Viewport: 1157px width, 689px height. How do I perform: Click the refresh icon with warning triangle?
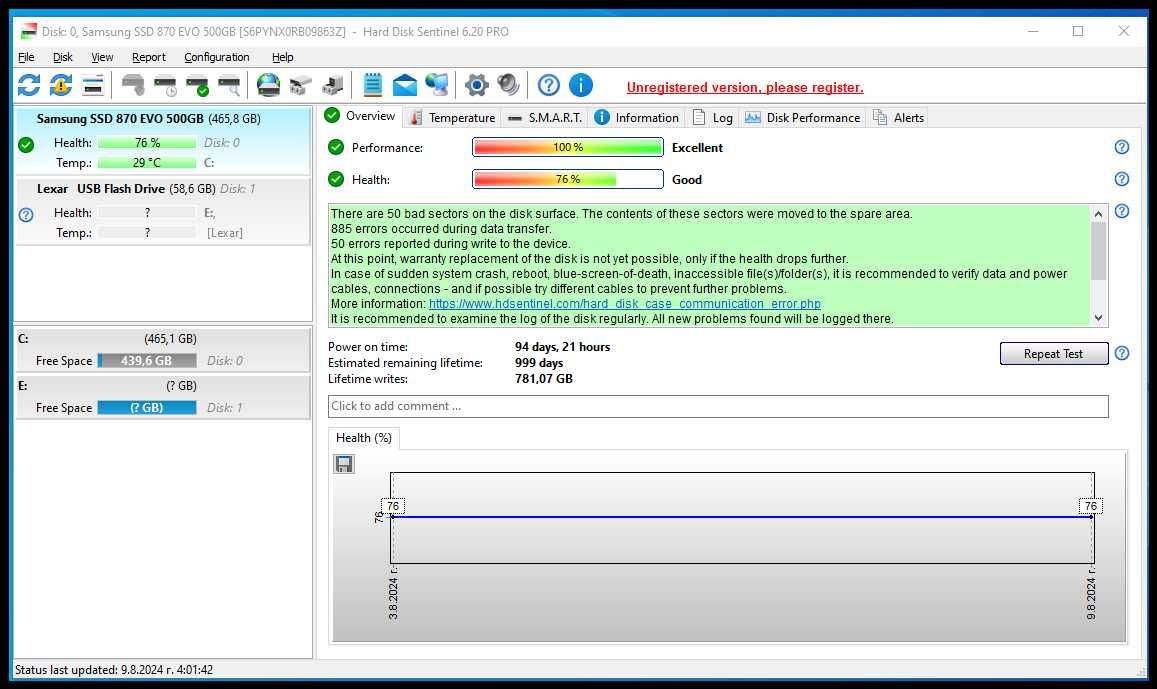click(x=61, y=86)
